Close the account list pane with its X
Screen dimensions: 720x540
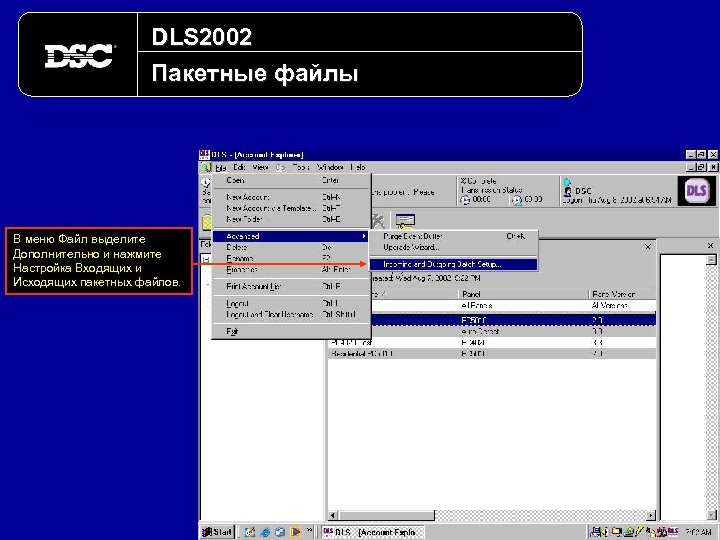pos(648,247)
